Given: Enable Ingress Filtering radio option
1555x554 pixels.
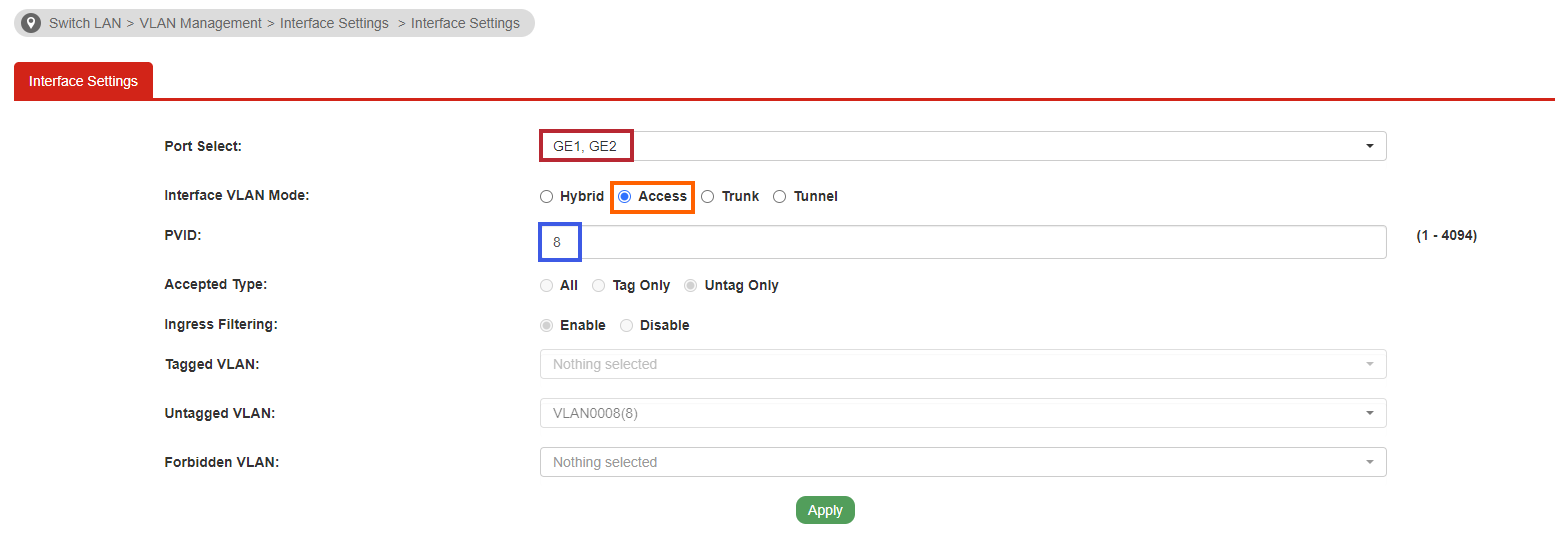Looking at the screenshot, I should [x=546, y=326].
